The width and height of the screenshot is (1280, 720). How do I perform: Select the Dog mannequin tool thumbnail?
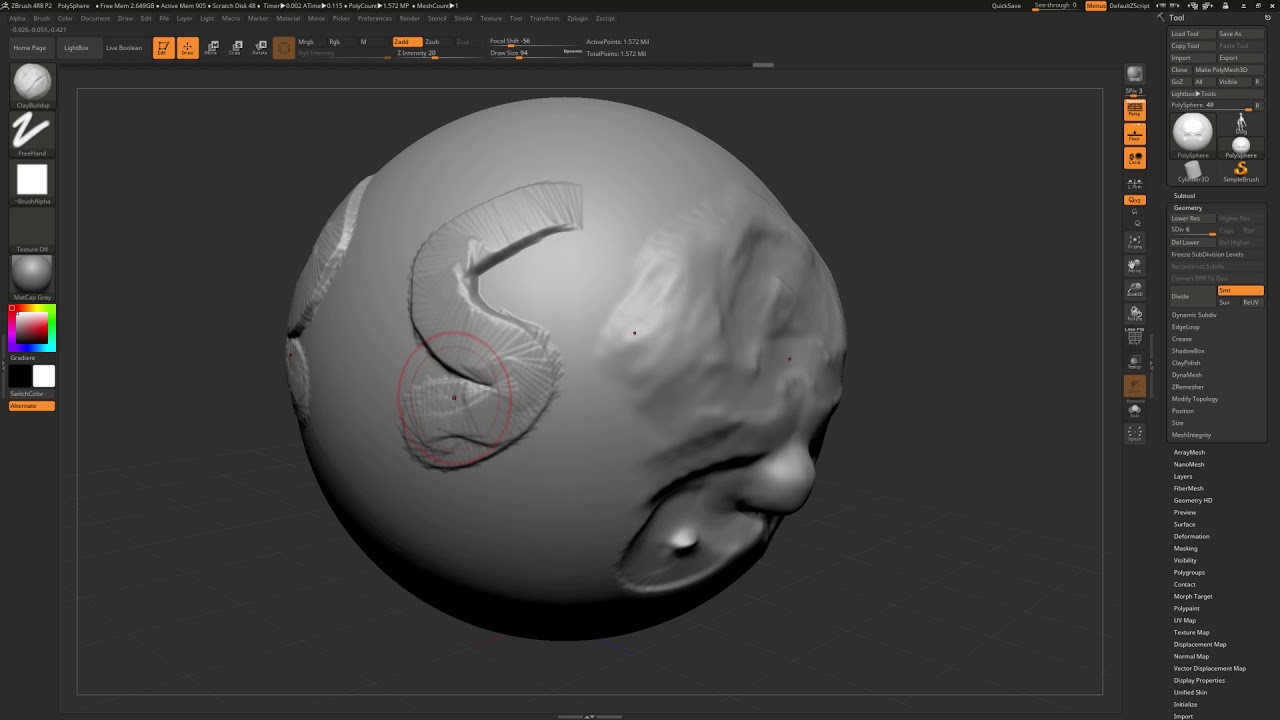tap(1241, 123)
